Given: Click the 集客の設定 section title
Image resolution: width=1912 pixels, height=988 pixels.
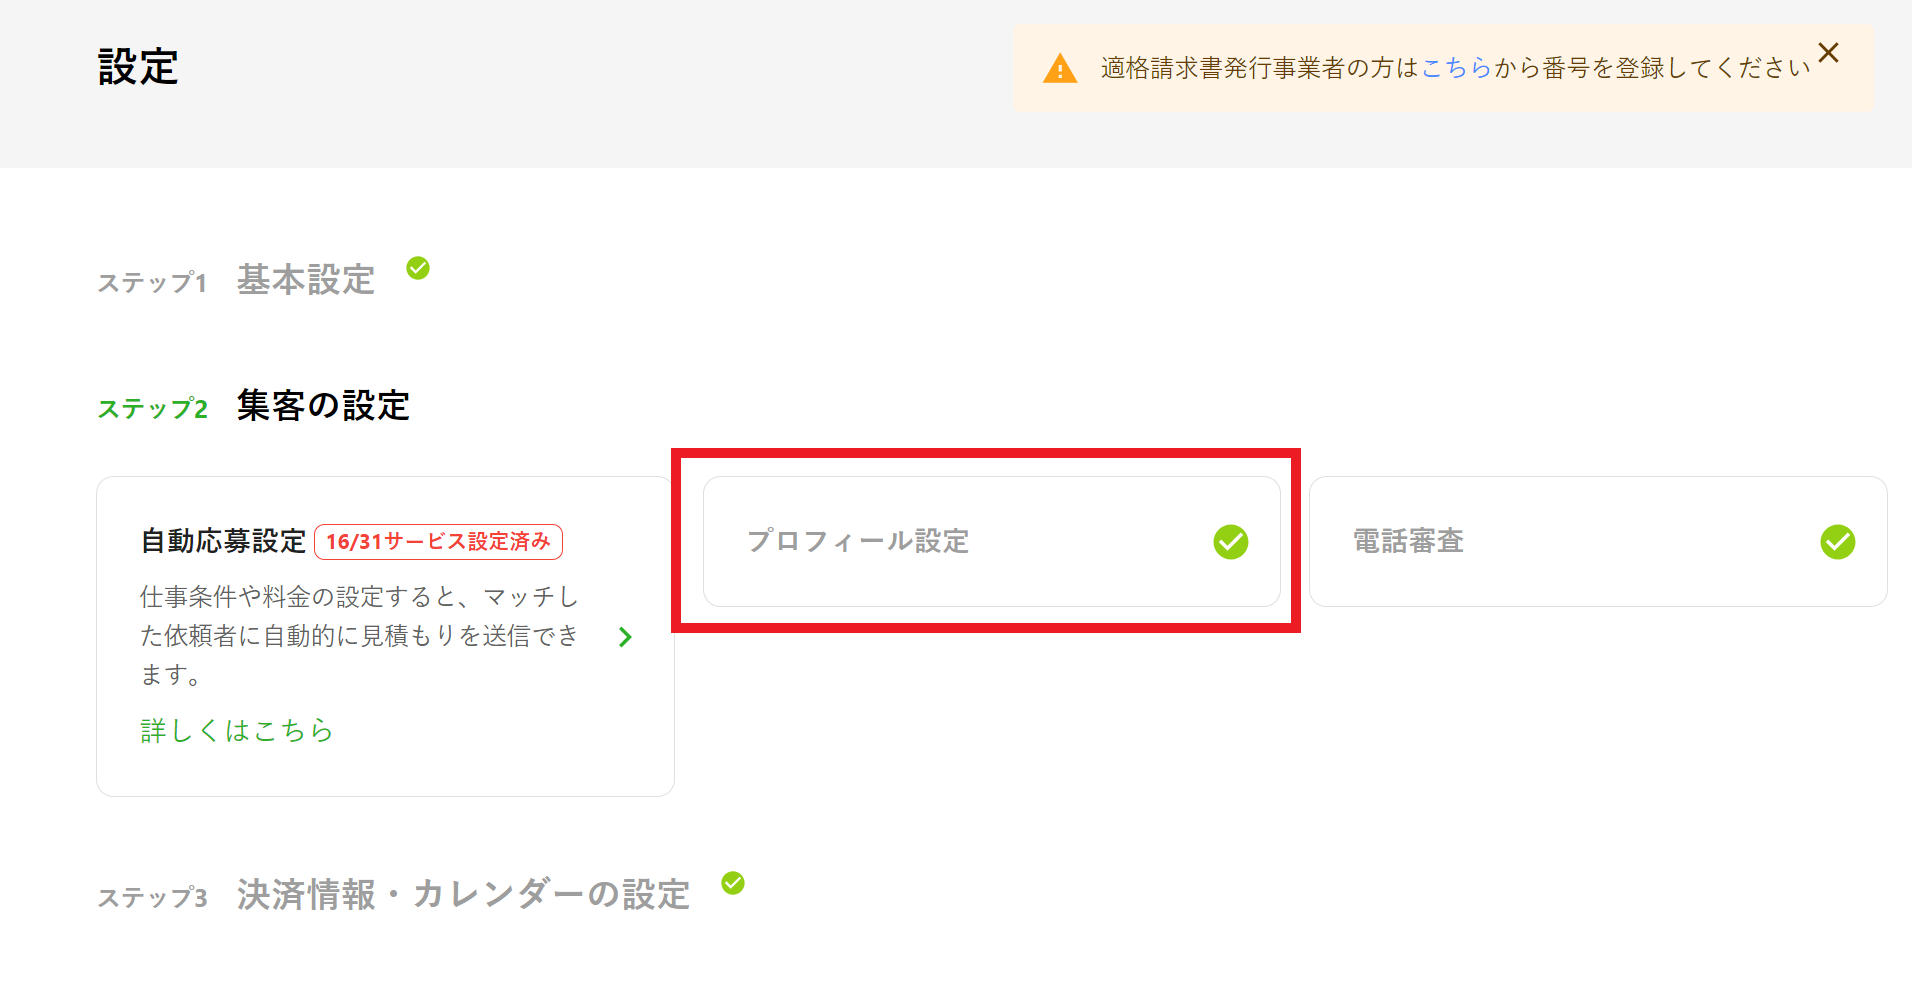Looking at the screenshot, I should click(x=322, y=406).
